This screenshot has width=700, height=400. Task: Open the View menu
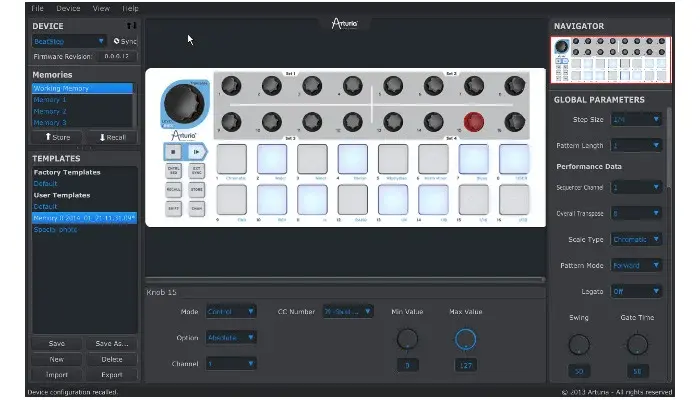(101, 8)
